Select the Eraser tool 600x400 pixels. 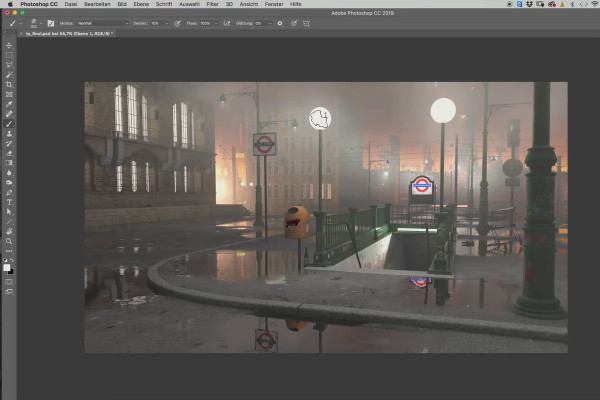coord(9,153)
